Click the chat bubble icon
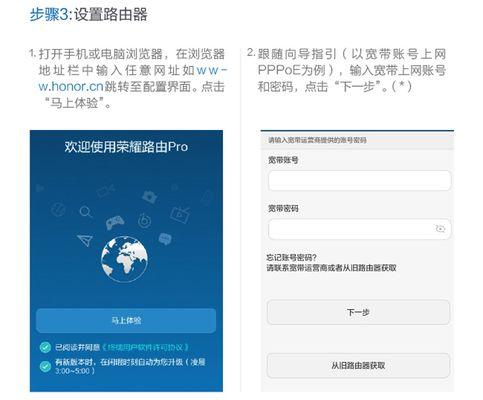 (165, 239)
